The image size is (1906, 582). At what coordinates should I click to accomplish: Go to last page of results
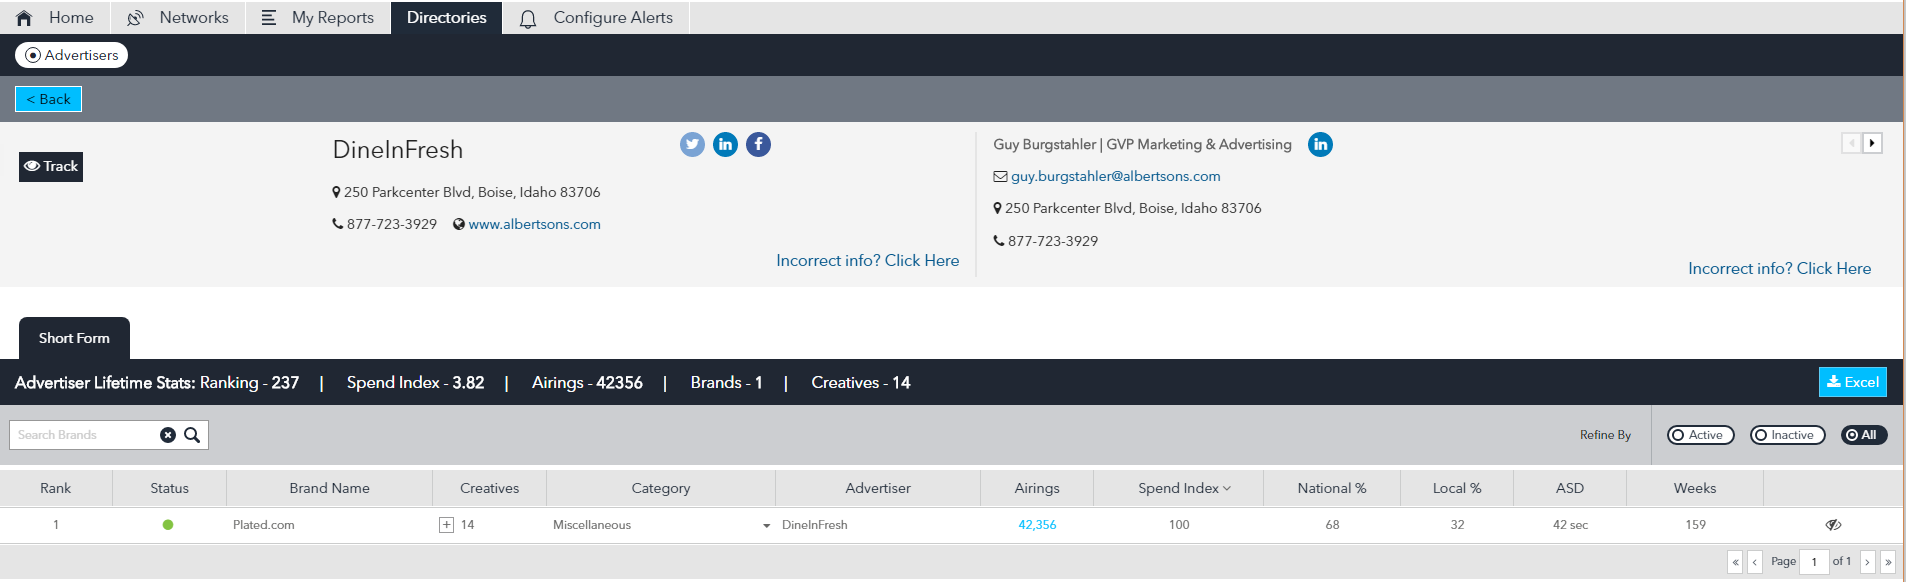[1888, 562]
